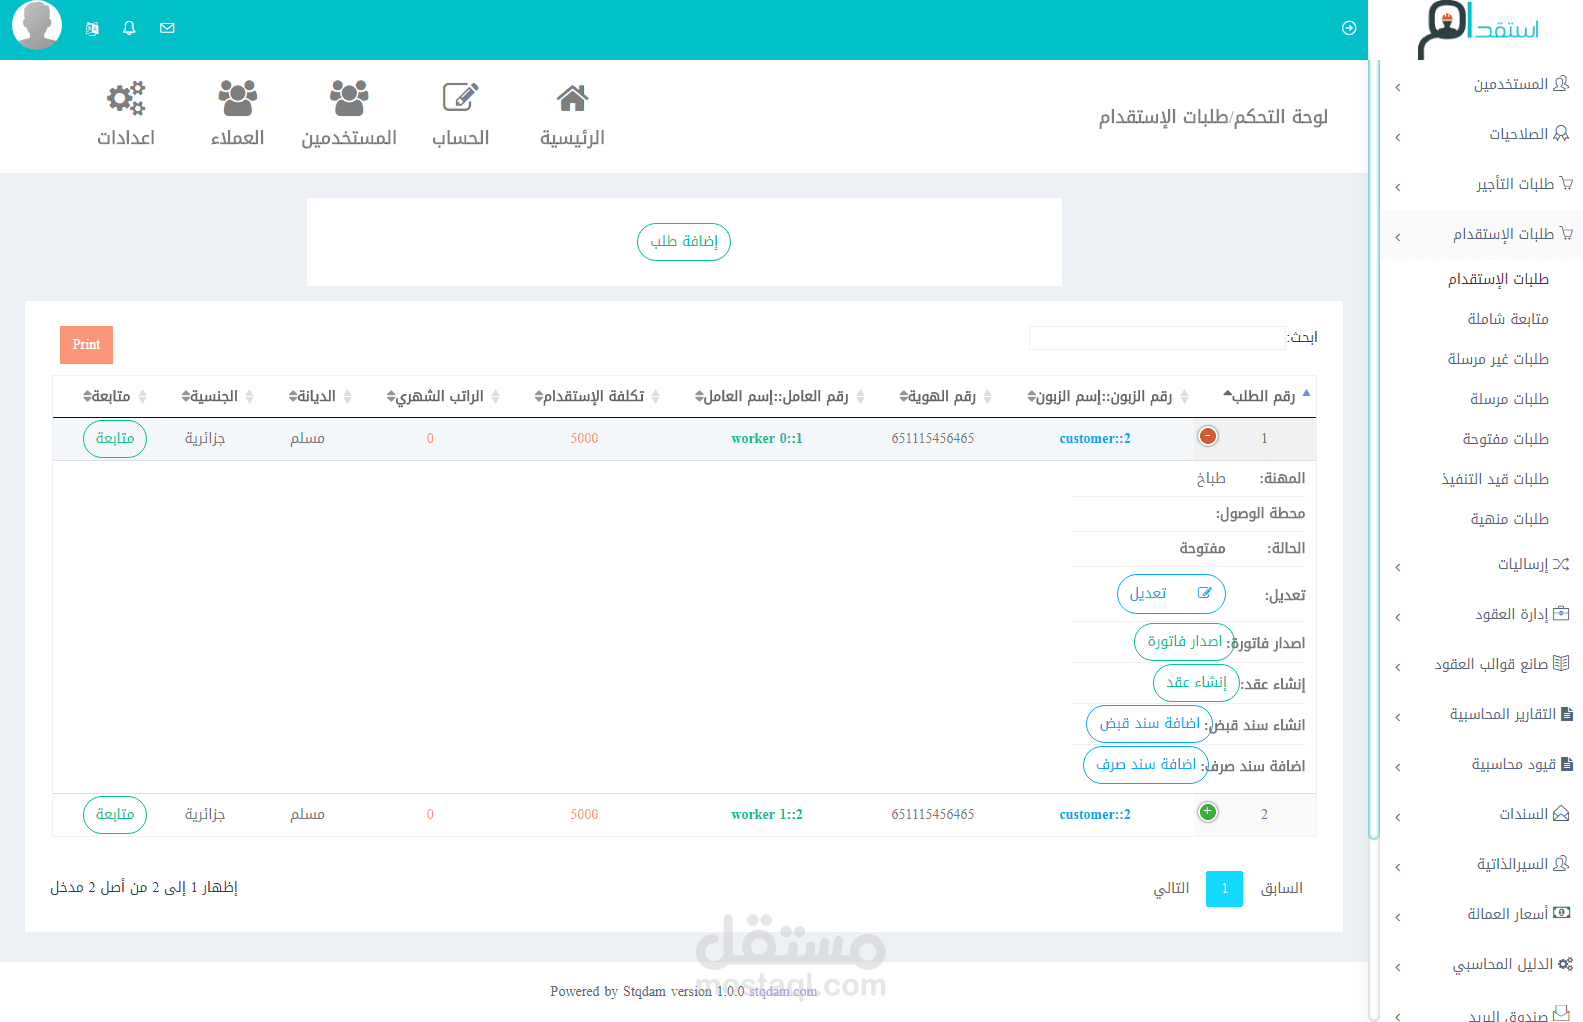
Task: Go to pagination page 1
Action: tap(1224, 889)
